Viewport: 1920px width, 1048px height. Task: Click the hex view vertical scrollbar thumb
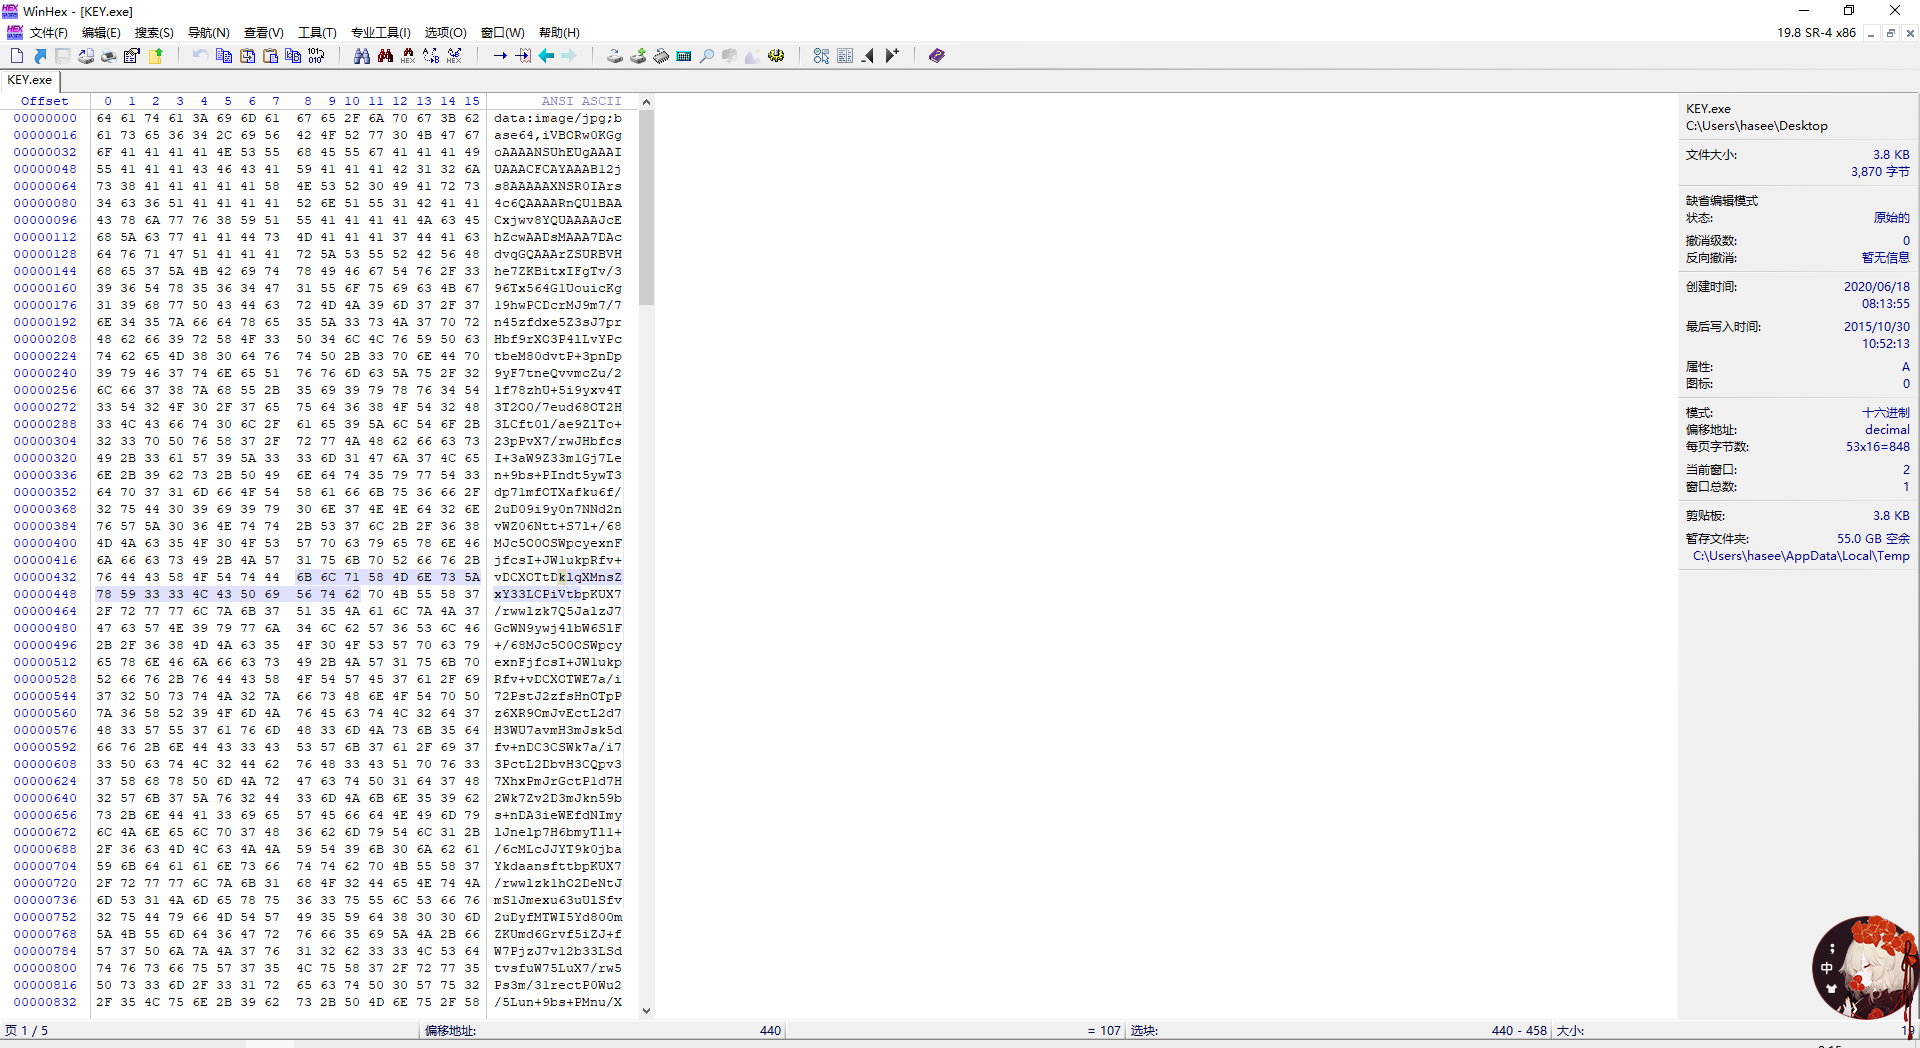(646, 207)
